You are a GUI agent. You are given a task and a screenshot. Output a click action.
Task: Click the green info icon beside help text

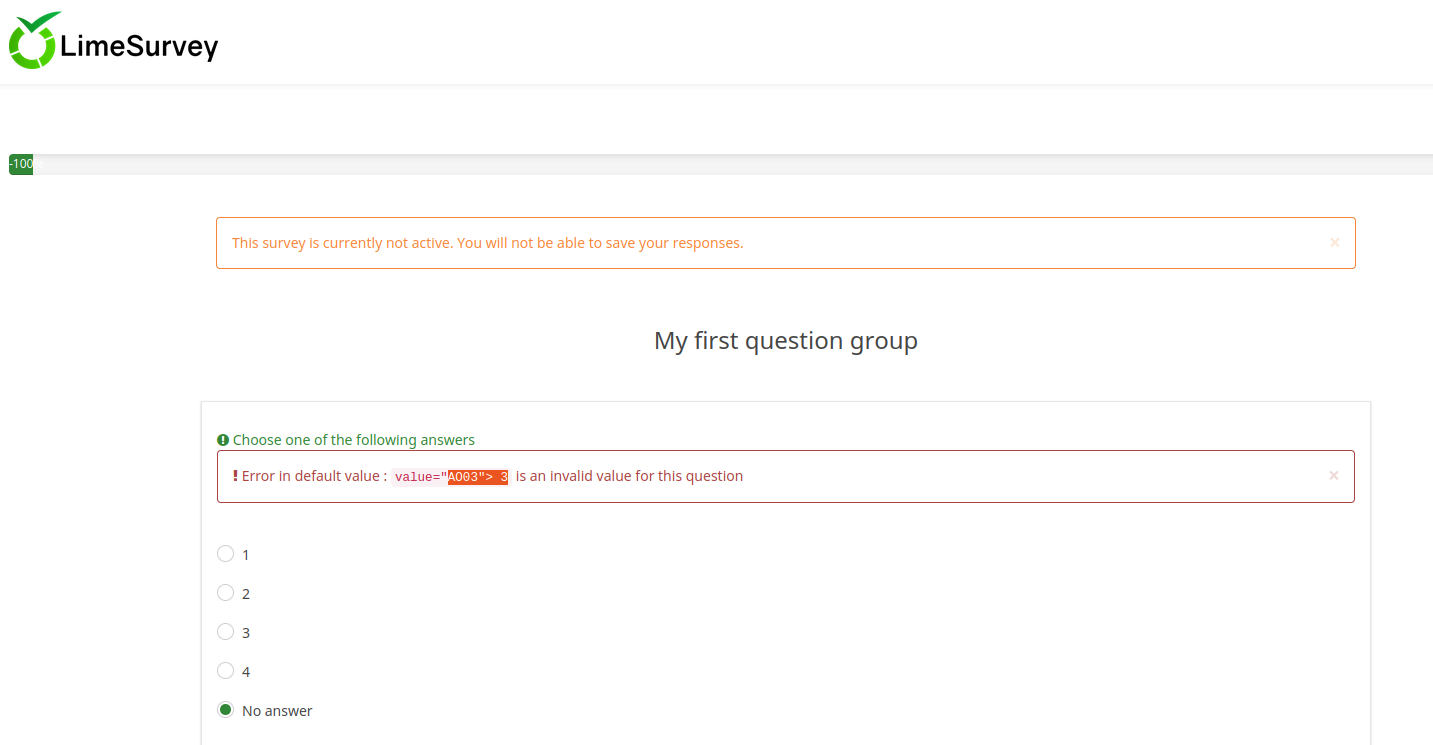(223, 440)
